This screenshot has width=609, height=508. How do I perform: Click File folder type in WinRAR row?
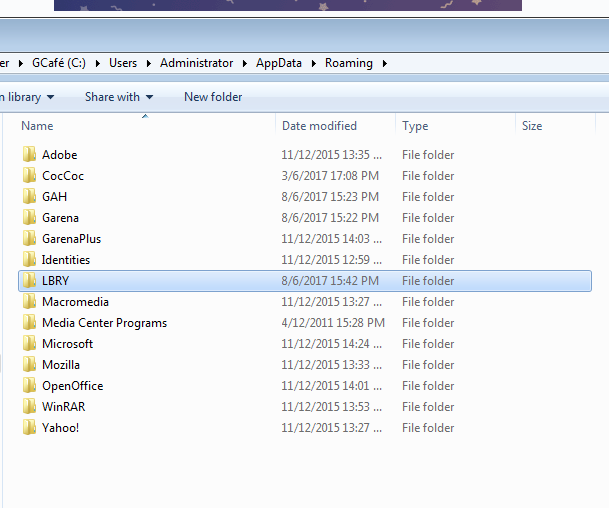tap(428, 406)
